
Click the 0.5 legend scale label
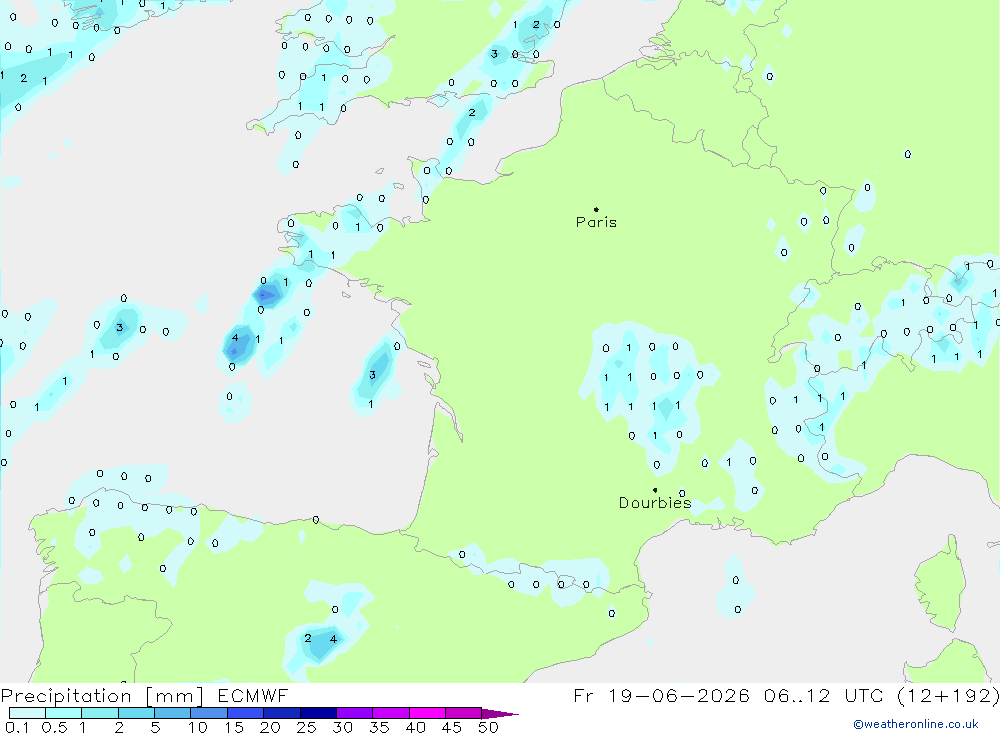click(54, 727)
